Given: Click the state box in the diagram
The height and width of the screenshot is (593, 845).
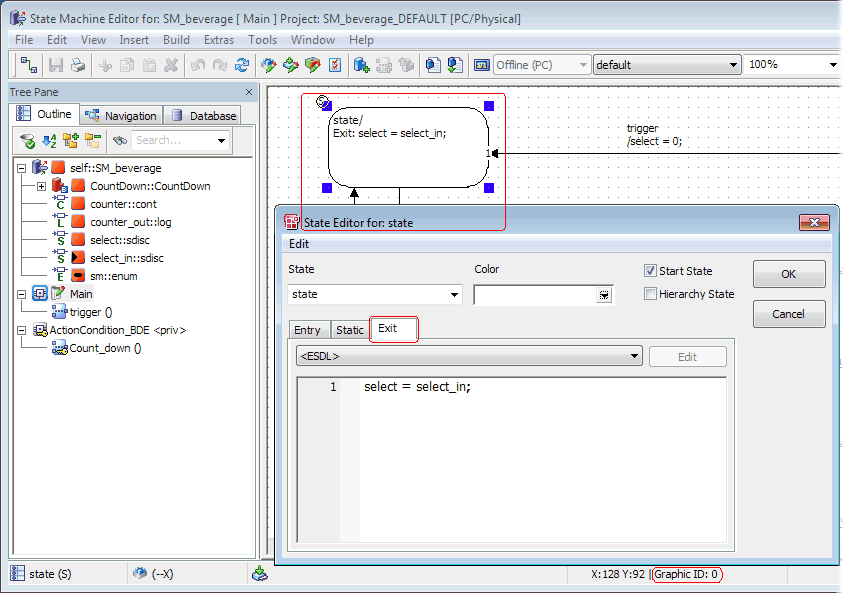Looking at the screenshot, I should pos(408,147).
